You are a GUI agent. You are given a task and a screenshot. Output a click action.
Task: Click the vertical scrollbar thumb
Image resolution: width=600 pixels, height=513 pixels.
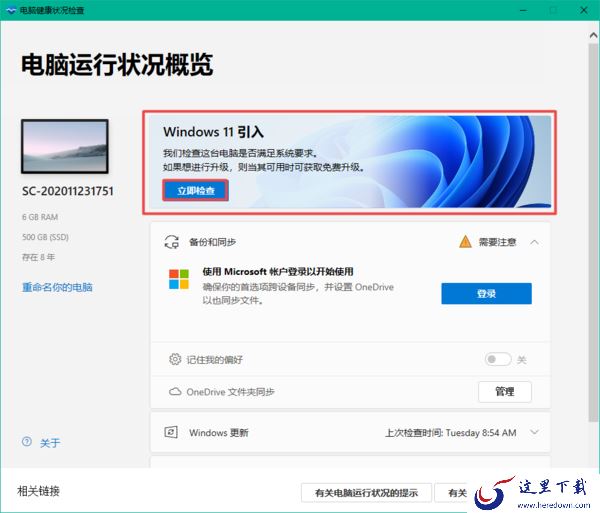click(x=593, y=233)
